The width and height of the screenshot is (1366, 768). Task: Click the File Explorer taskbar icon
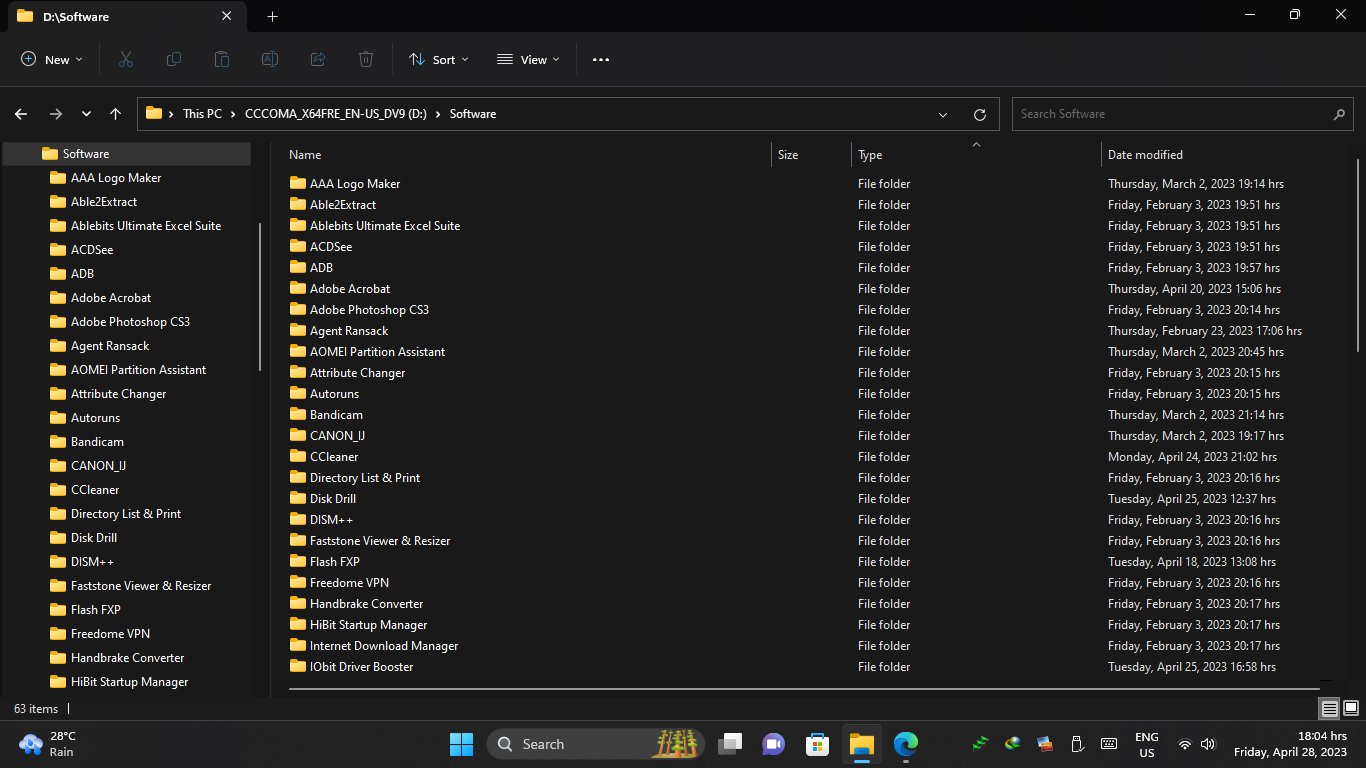click(862, 744)
